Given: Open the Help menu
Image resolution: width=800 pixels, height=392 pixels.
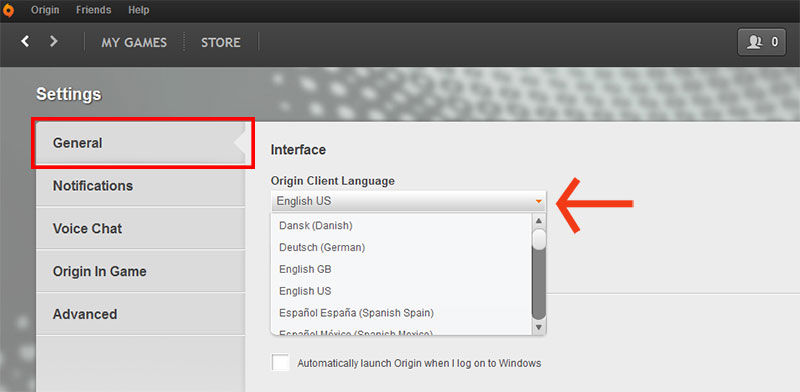Looking at the screenshot, I should tap(138, 10).
